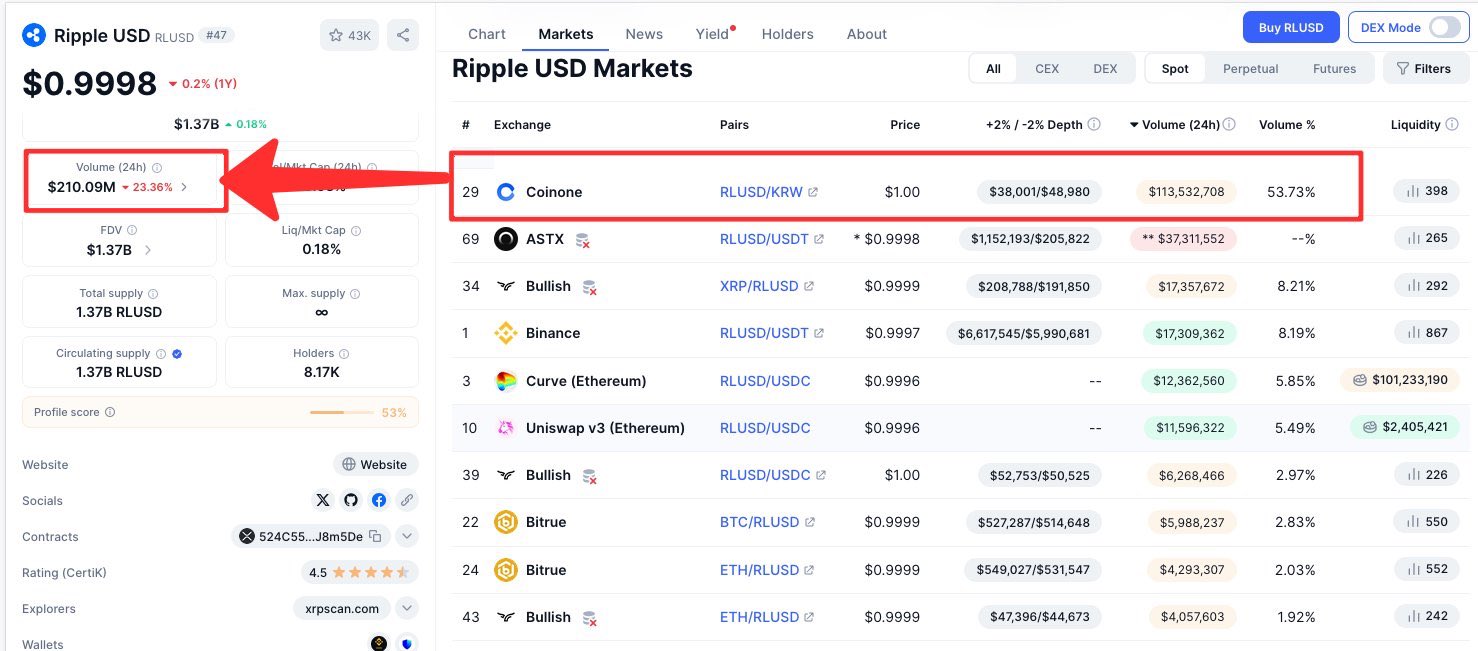Open the Holders tab
The width and height of the screenshot is (1478, 651).
coord(787,34)
